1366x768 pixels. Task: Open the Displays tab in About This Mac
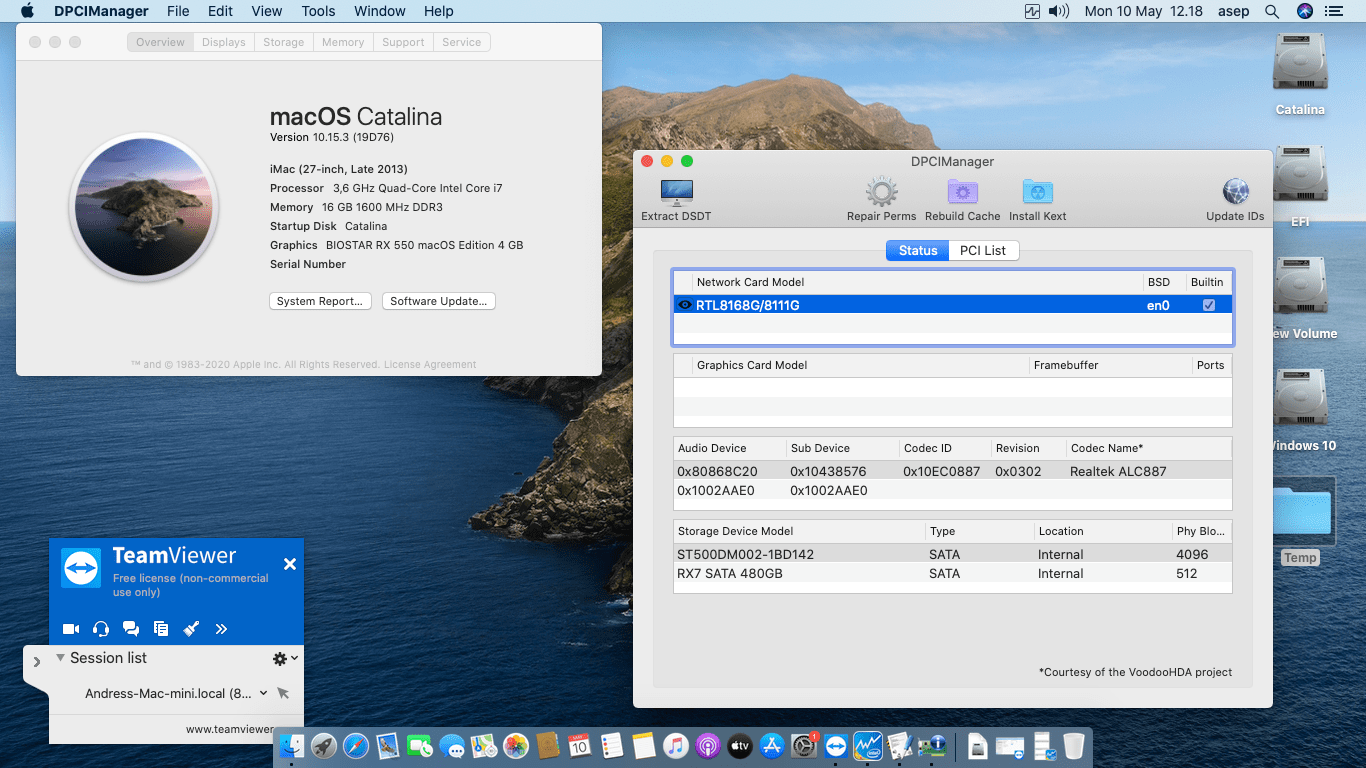pos(223,42)
